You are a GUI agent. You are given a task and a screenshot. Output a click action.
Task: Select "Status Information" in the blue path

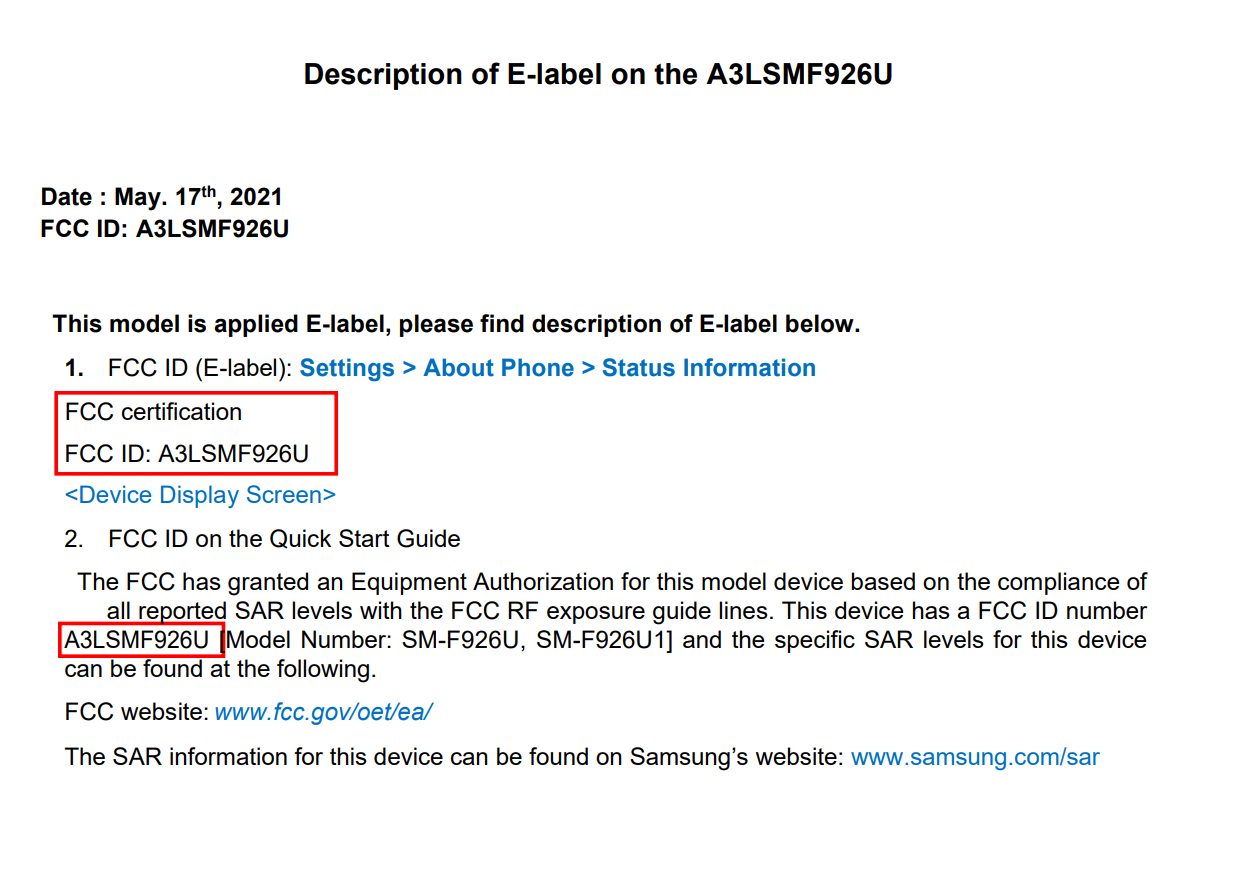708,368
